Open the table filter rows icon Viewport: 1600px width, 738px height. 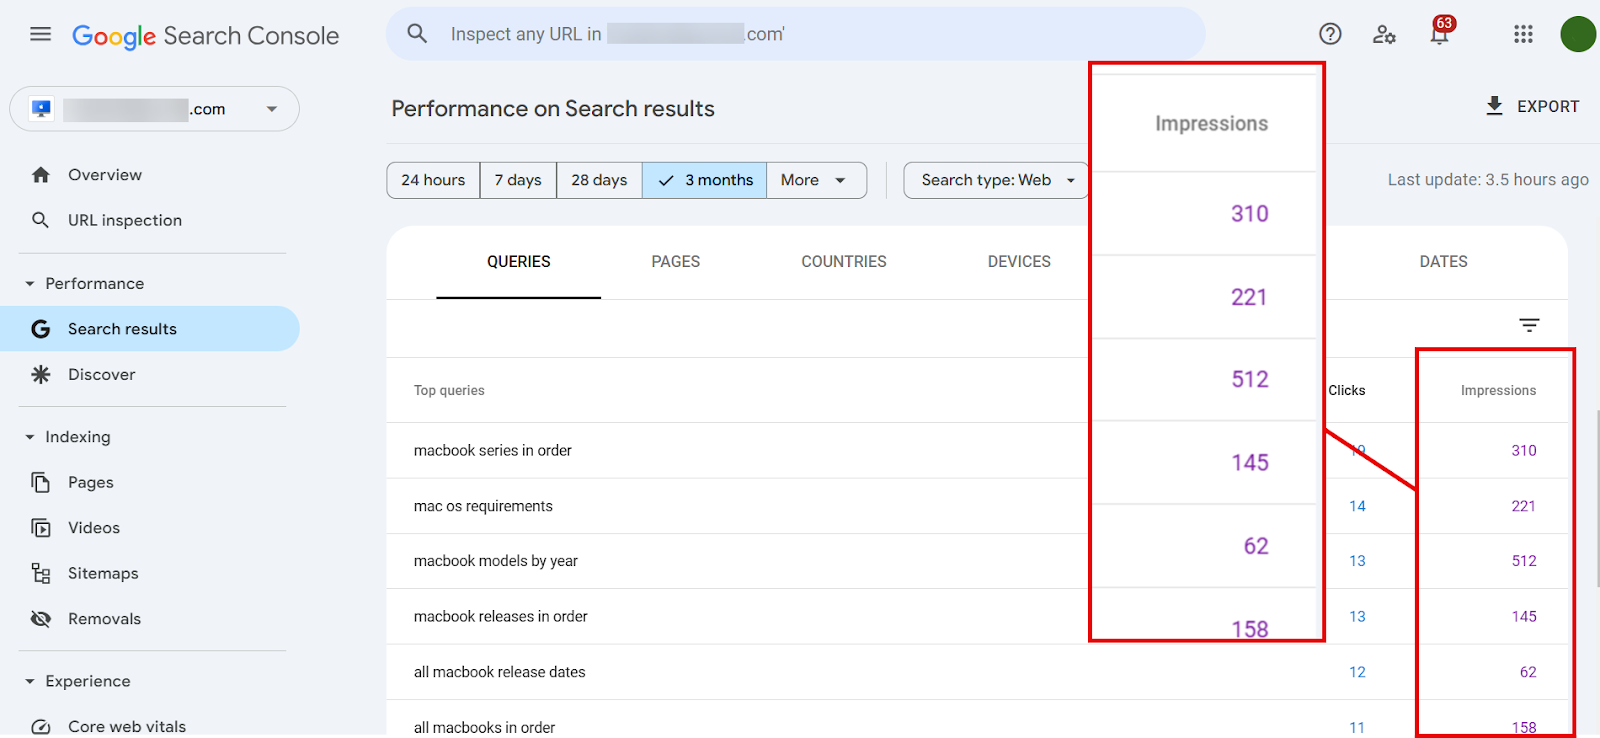1529,325
